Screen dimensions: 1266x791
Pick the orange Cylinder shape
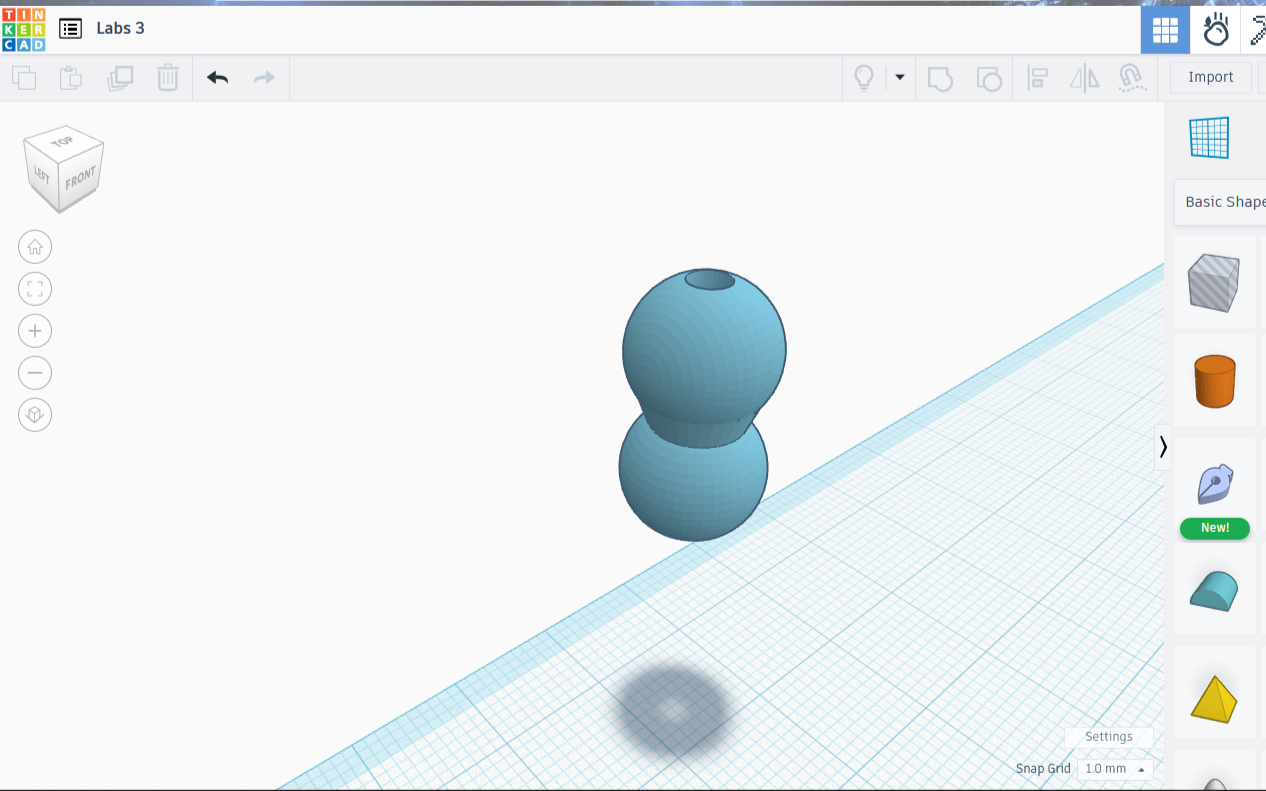(x=1214, y=381)
